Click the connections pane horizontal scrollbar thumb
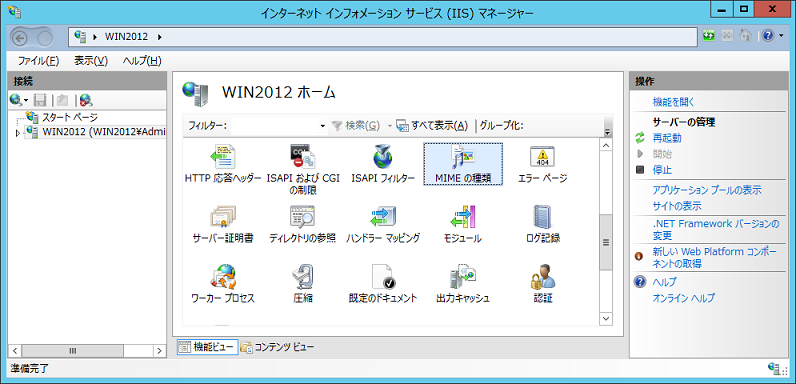796x384 pixels. (x=73, y=350)
